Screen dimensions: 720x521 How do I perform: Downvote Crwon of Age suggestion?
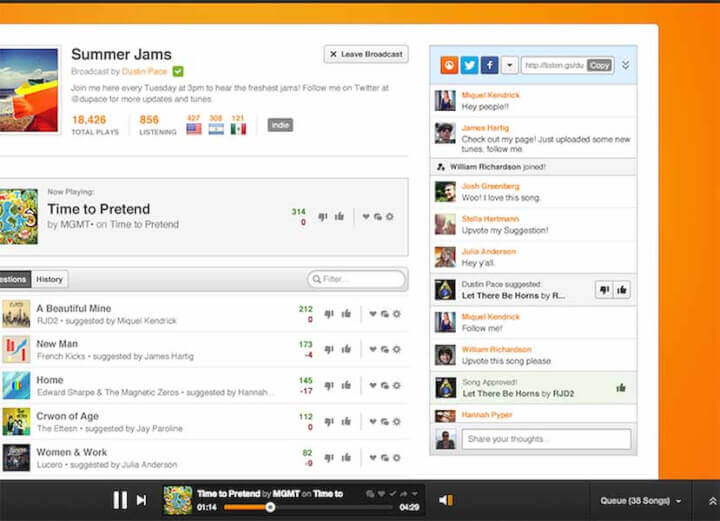click(329, 421)
